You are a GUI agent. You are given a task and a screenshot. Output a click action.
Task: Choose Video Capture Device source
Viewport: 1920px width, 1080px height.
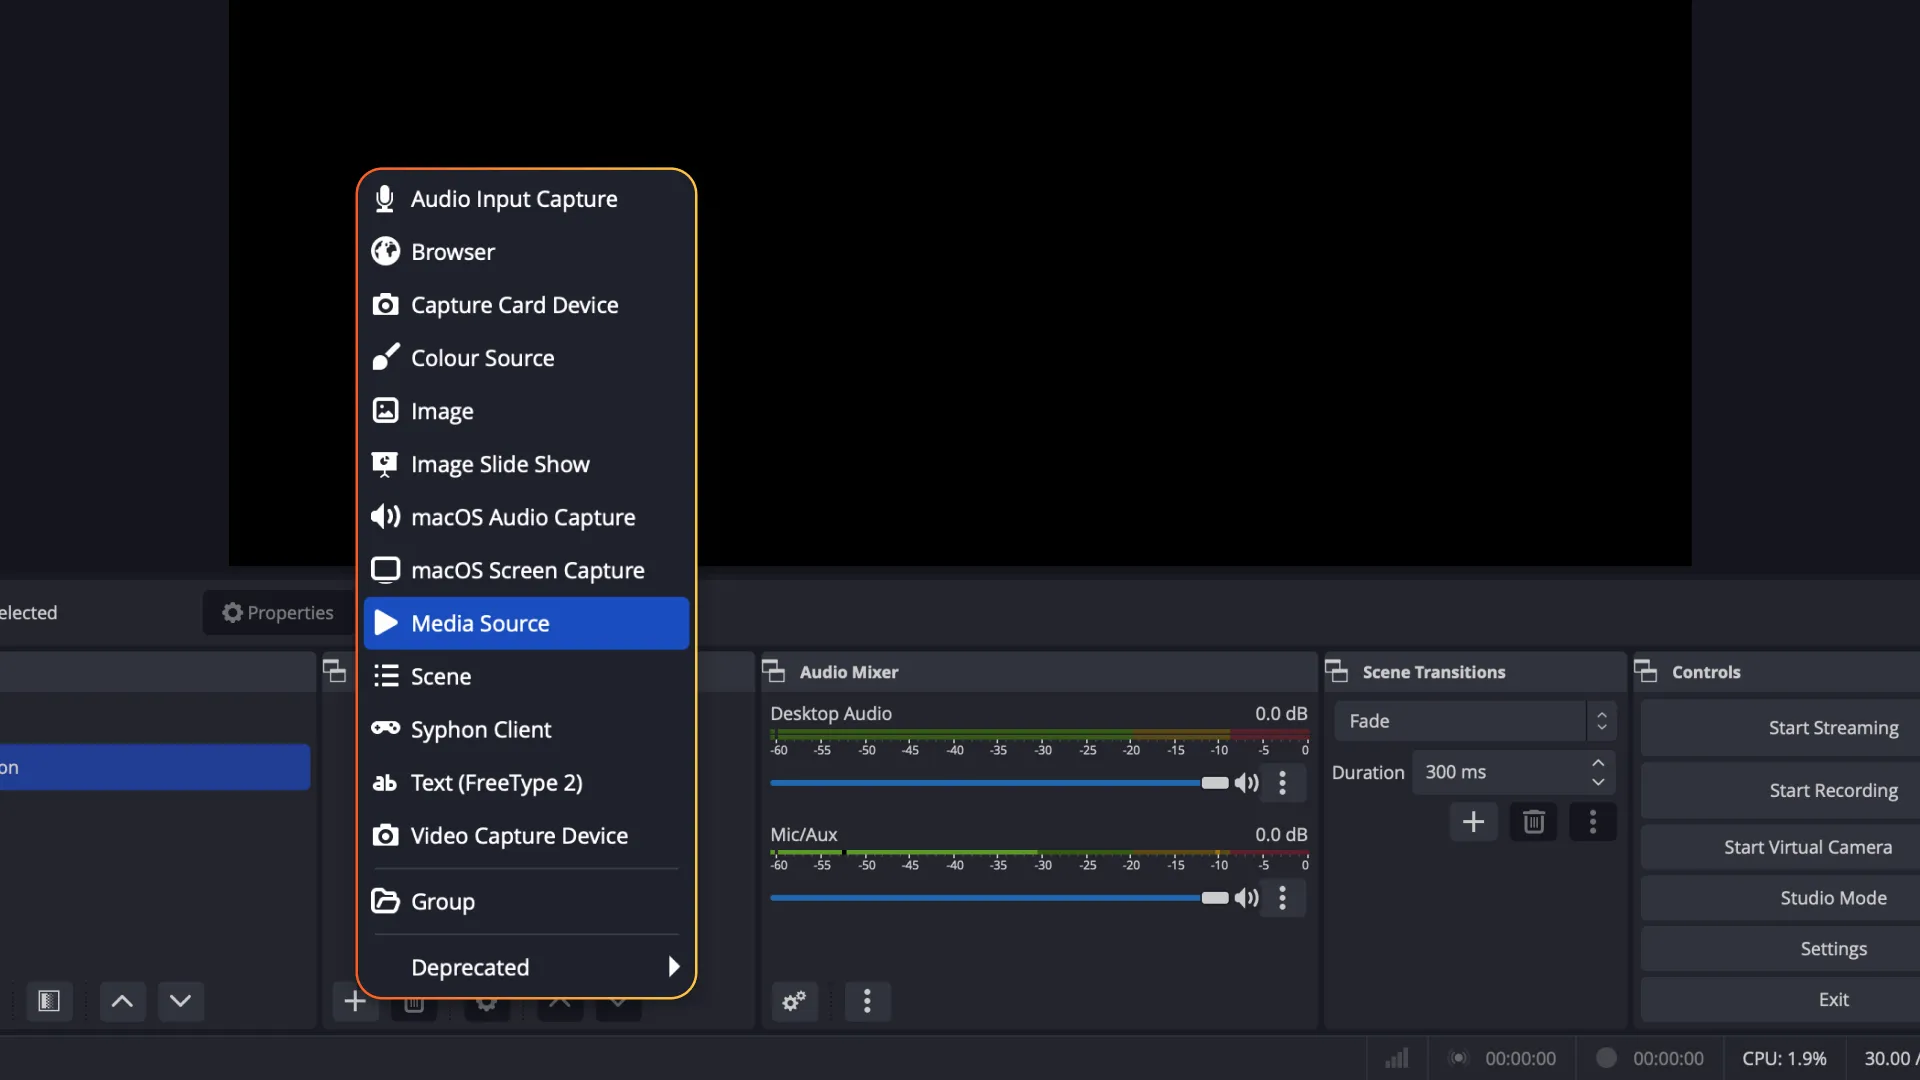tap(526, 835)
